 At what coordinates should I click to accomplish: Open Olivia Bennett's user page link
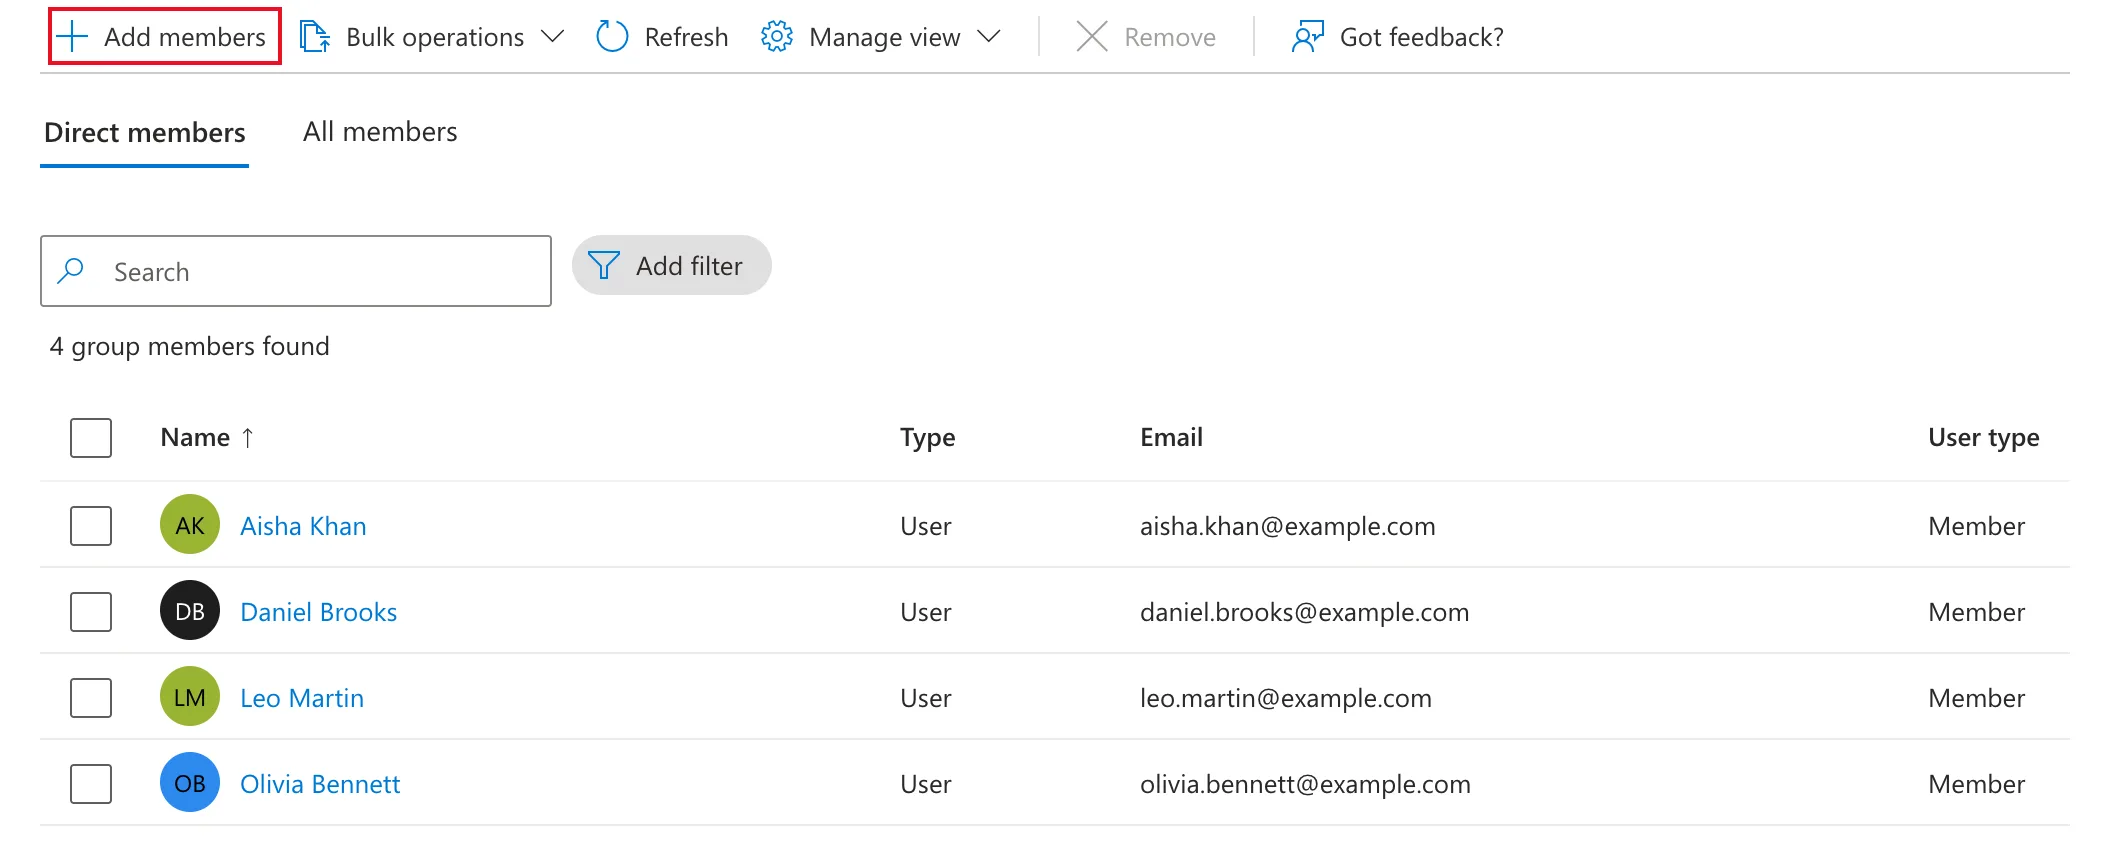[x=320, y=784]
